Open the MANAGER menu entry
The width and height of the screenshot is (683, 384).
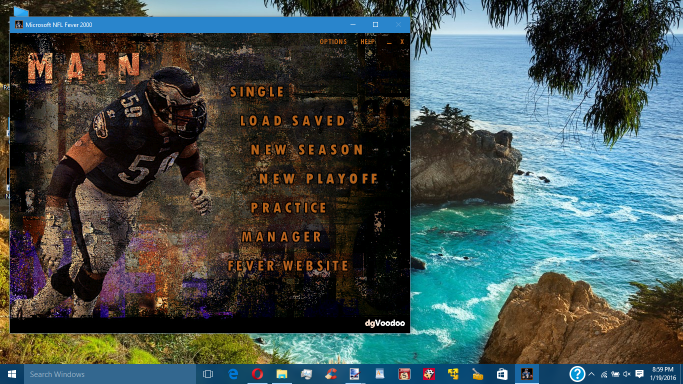[282, 237]
